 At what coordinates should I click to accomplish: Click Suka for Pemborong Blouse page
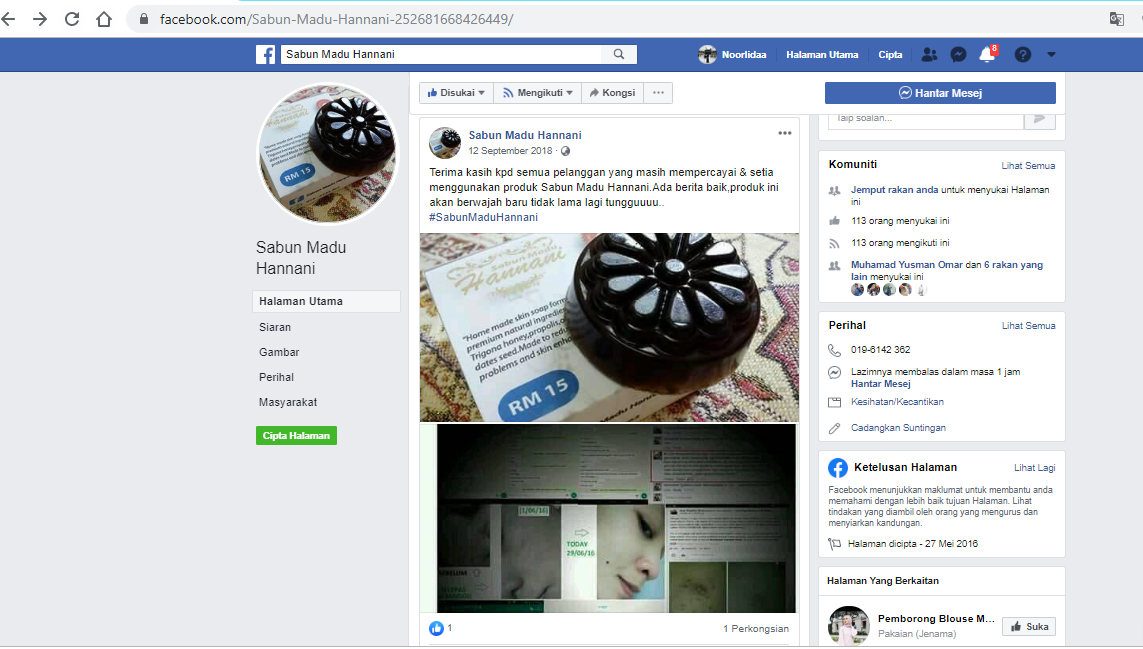(1028, 625)
